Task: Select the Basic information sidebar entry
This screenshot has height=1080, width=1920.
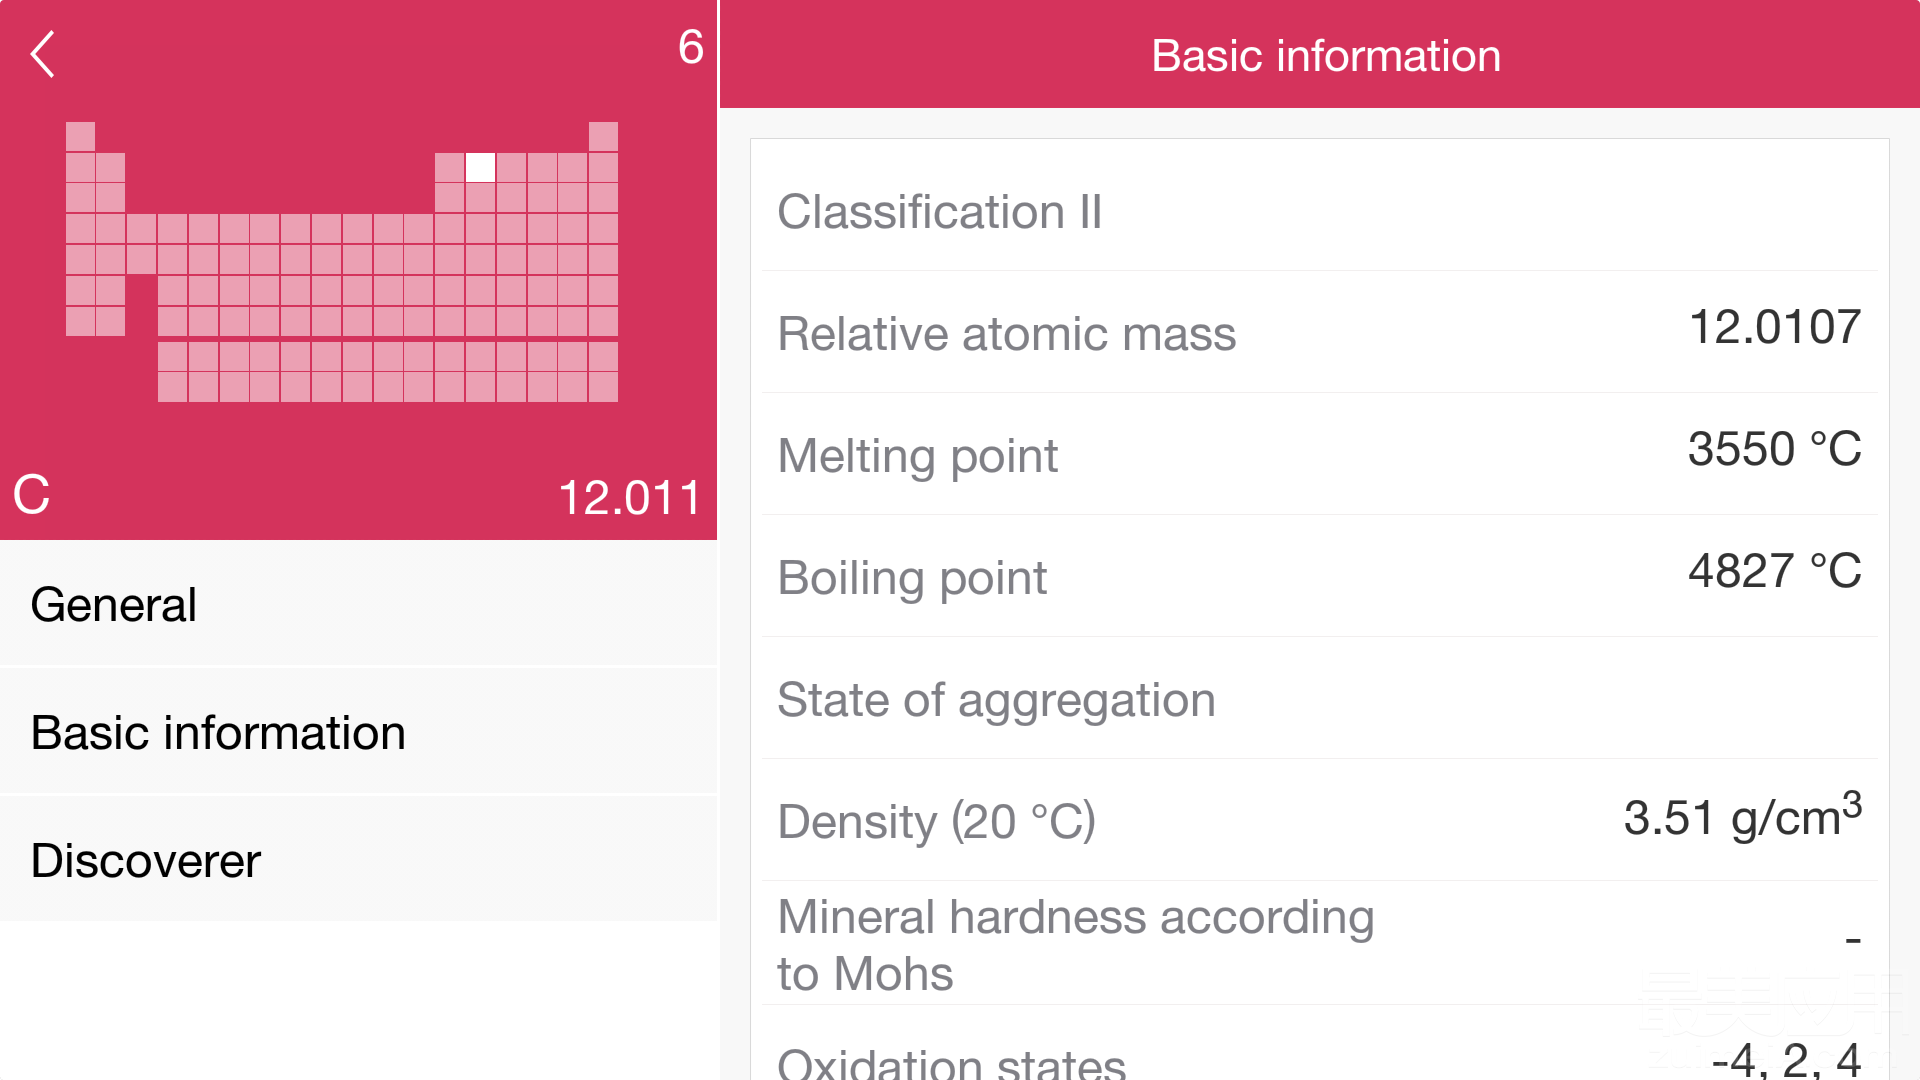Action: coord(218,732)
